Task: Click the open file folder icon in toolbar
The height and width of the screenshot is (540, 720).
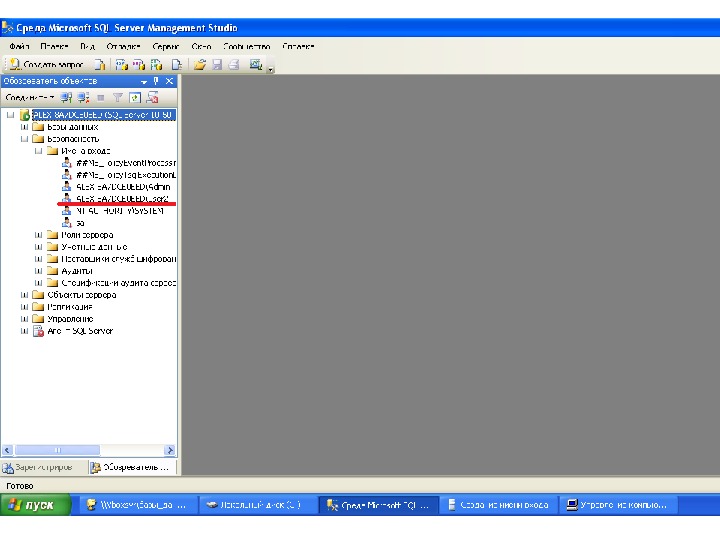Action: point(199,64)
